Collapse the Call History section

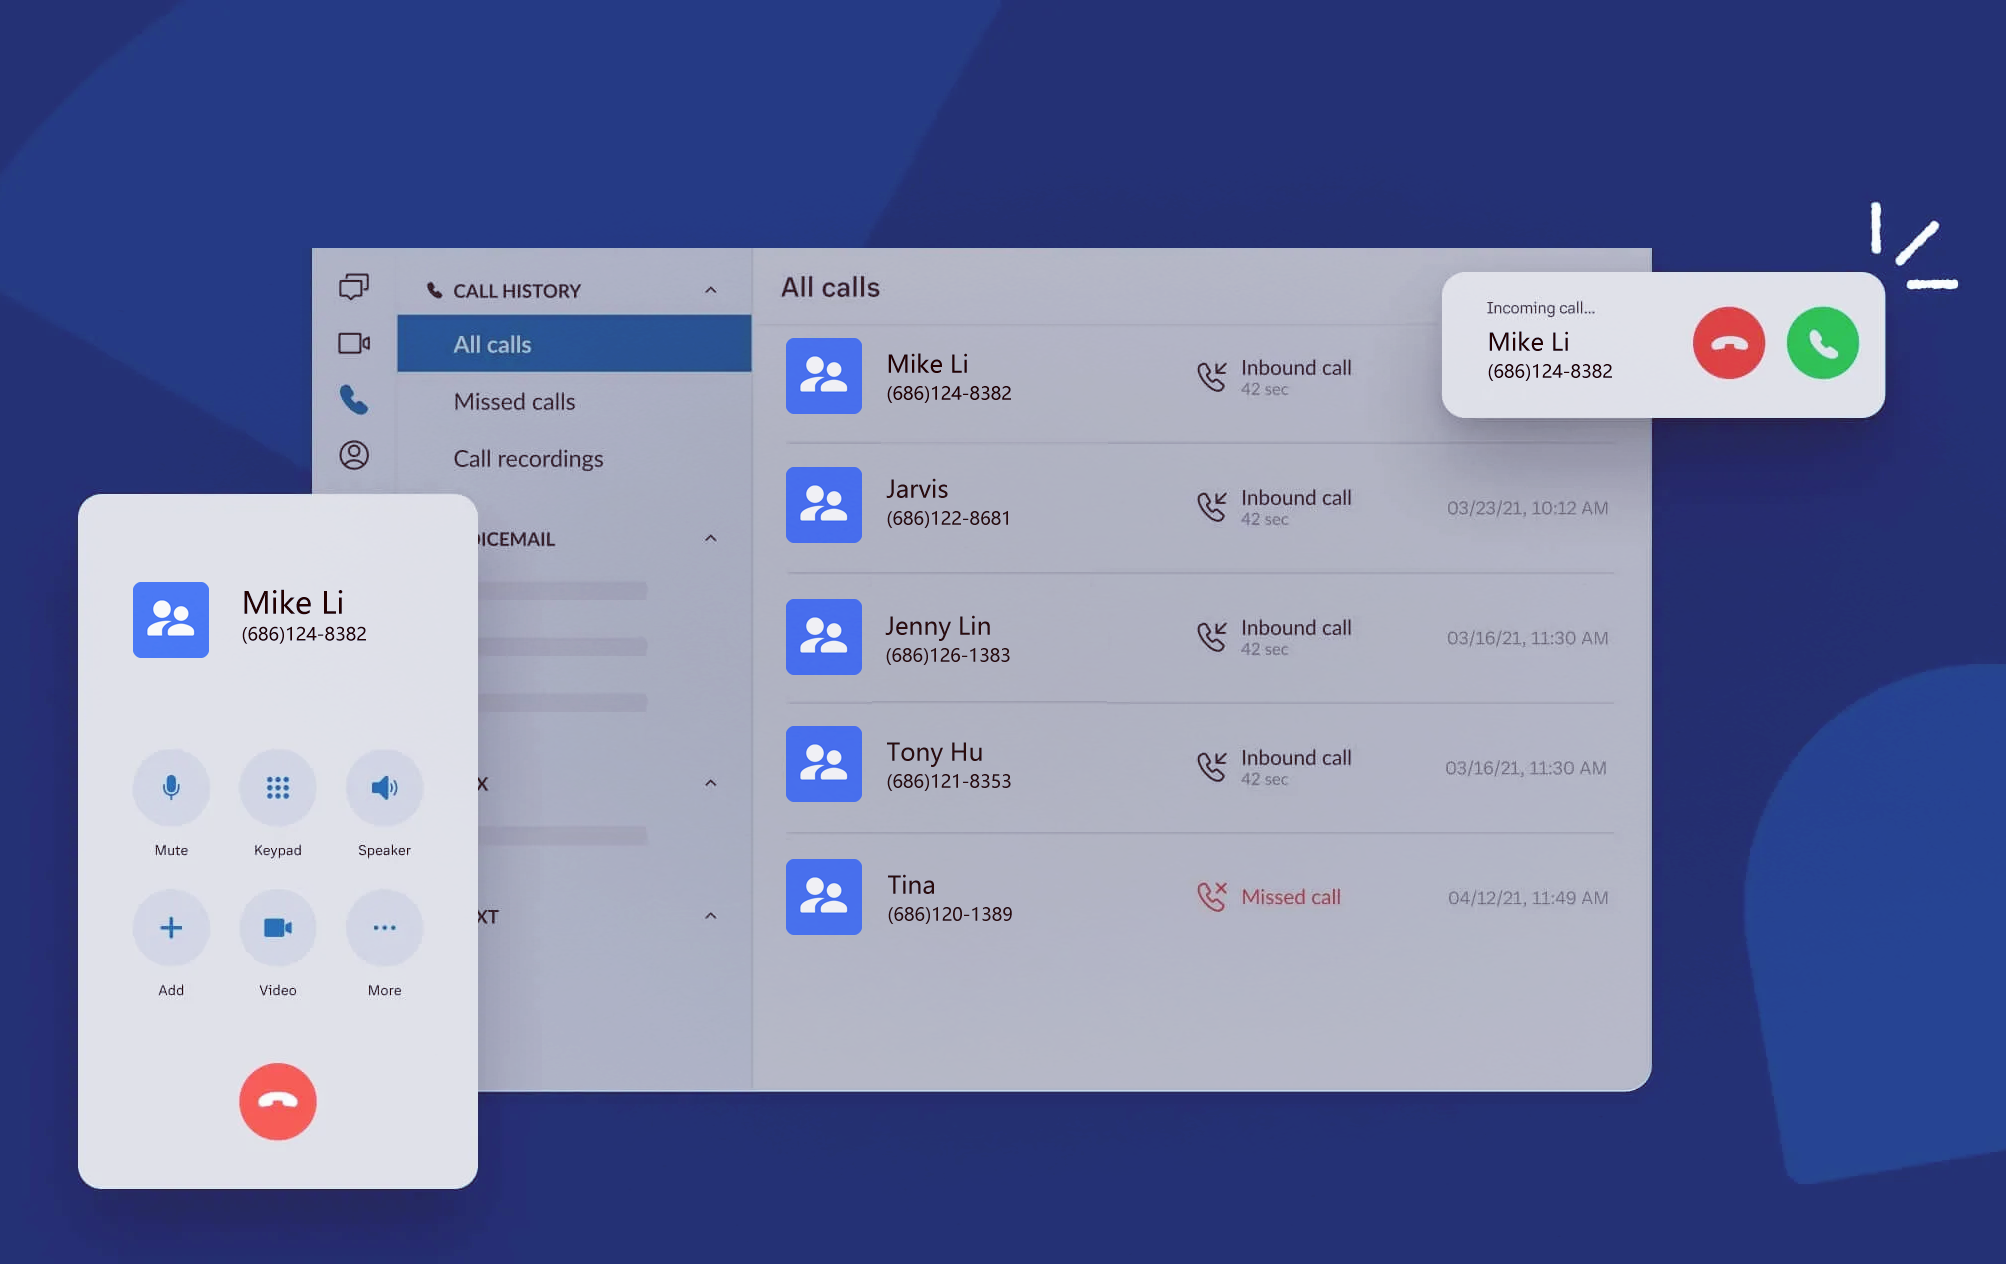(710, 291)
